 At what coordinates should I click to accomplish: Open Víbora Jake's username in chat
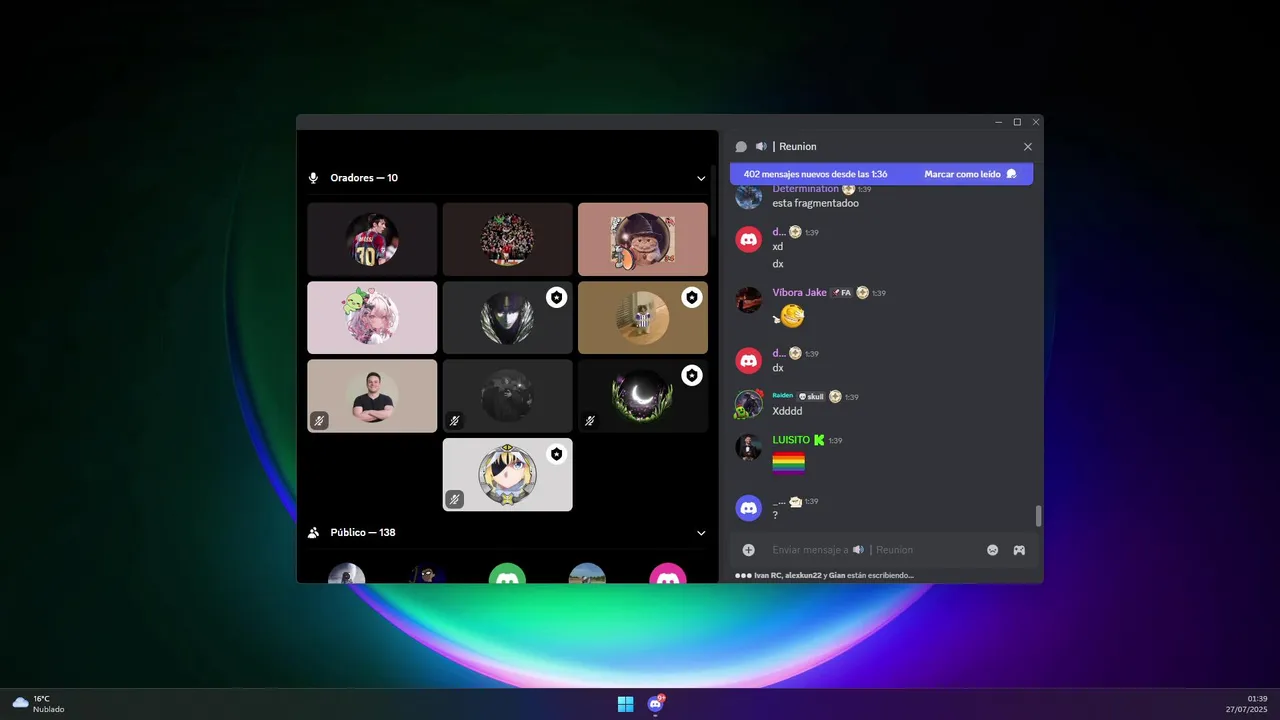tap(800, 293)
